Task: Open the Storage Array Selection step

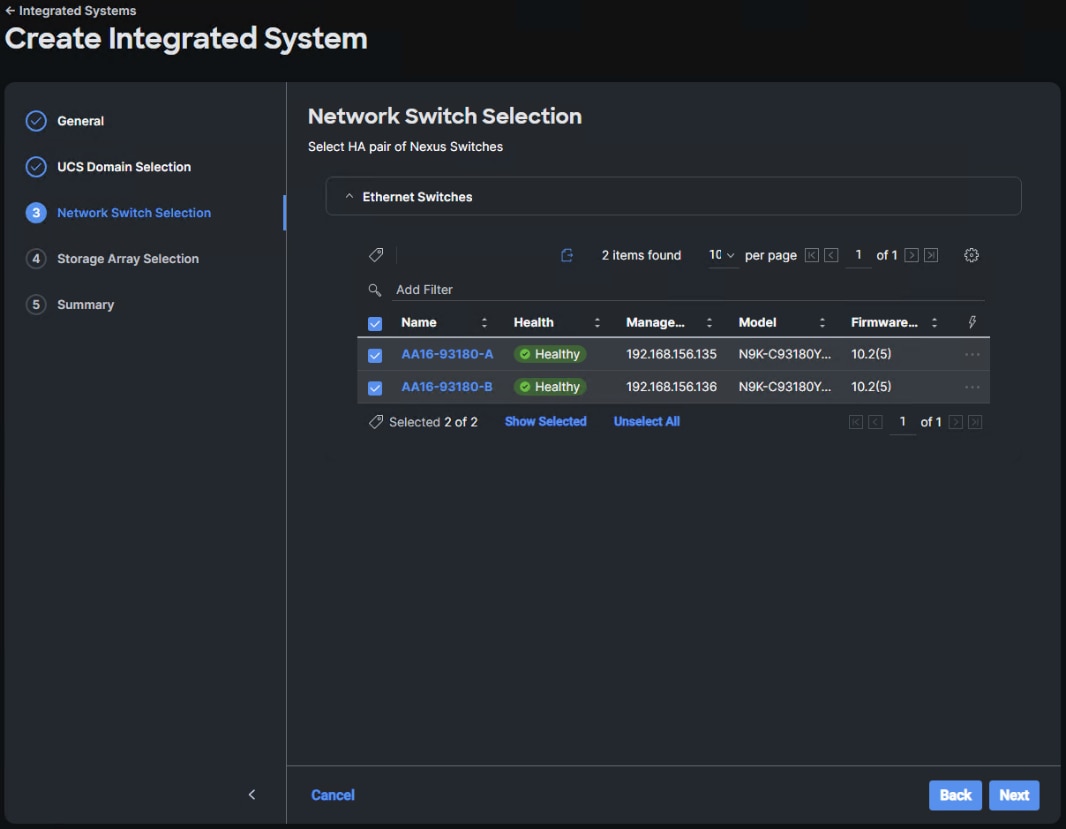Action: [127, 259]
